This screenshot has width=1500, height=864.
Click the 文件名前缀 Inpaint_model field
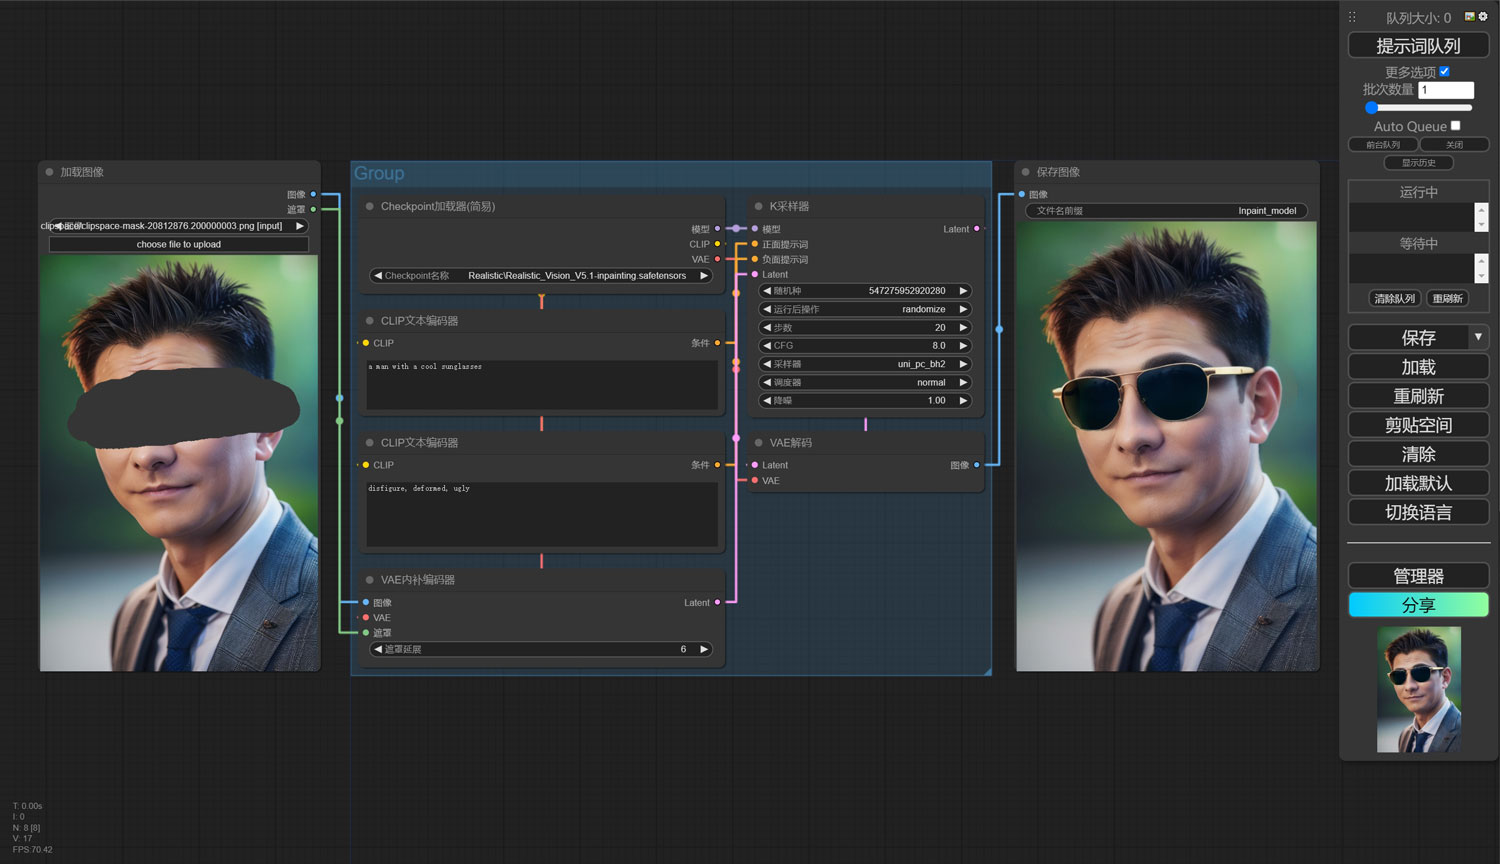[1166, 211]
